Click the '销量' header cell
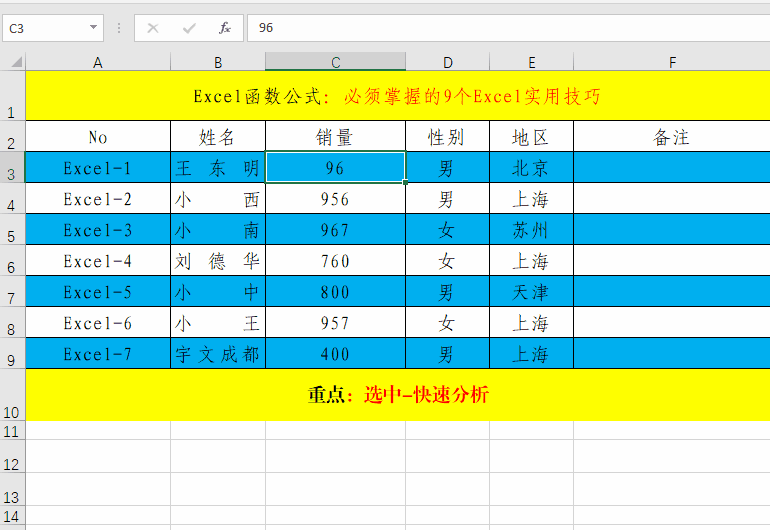Screen dimensions: 770x530 coord(335,136)
